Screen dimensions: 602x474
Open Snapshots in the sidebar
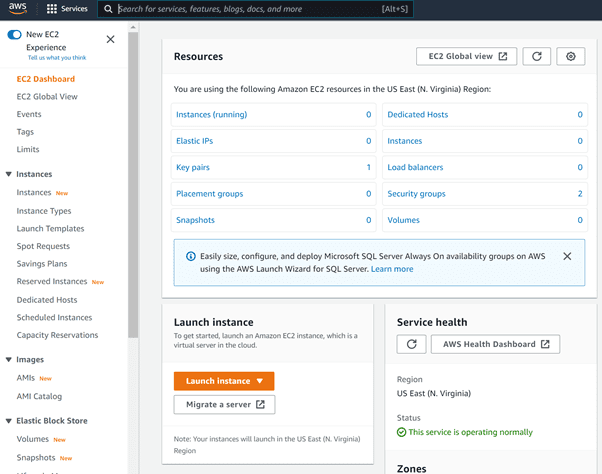coord(36,458)
